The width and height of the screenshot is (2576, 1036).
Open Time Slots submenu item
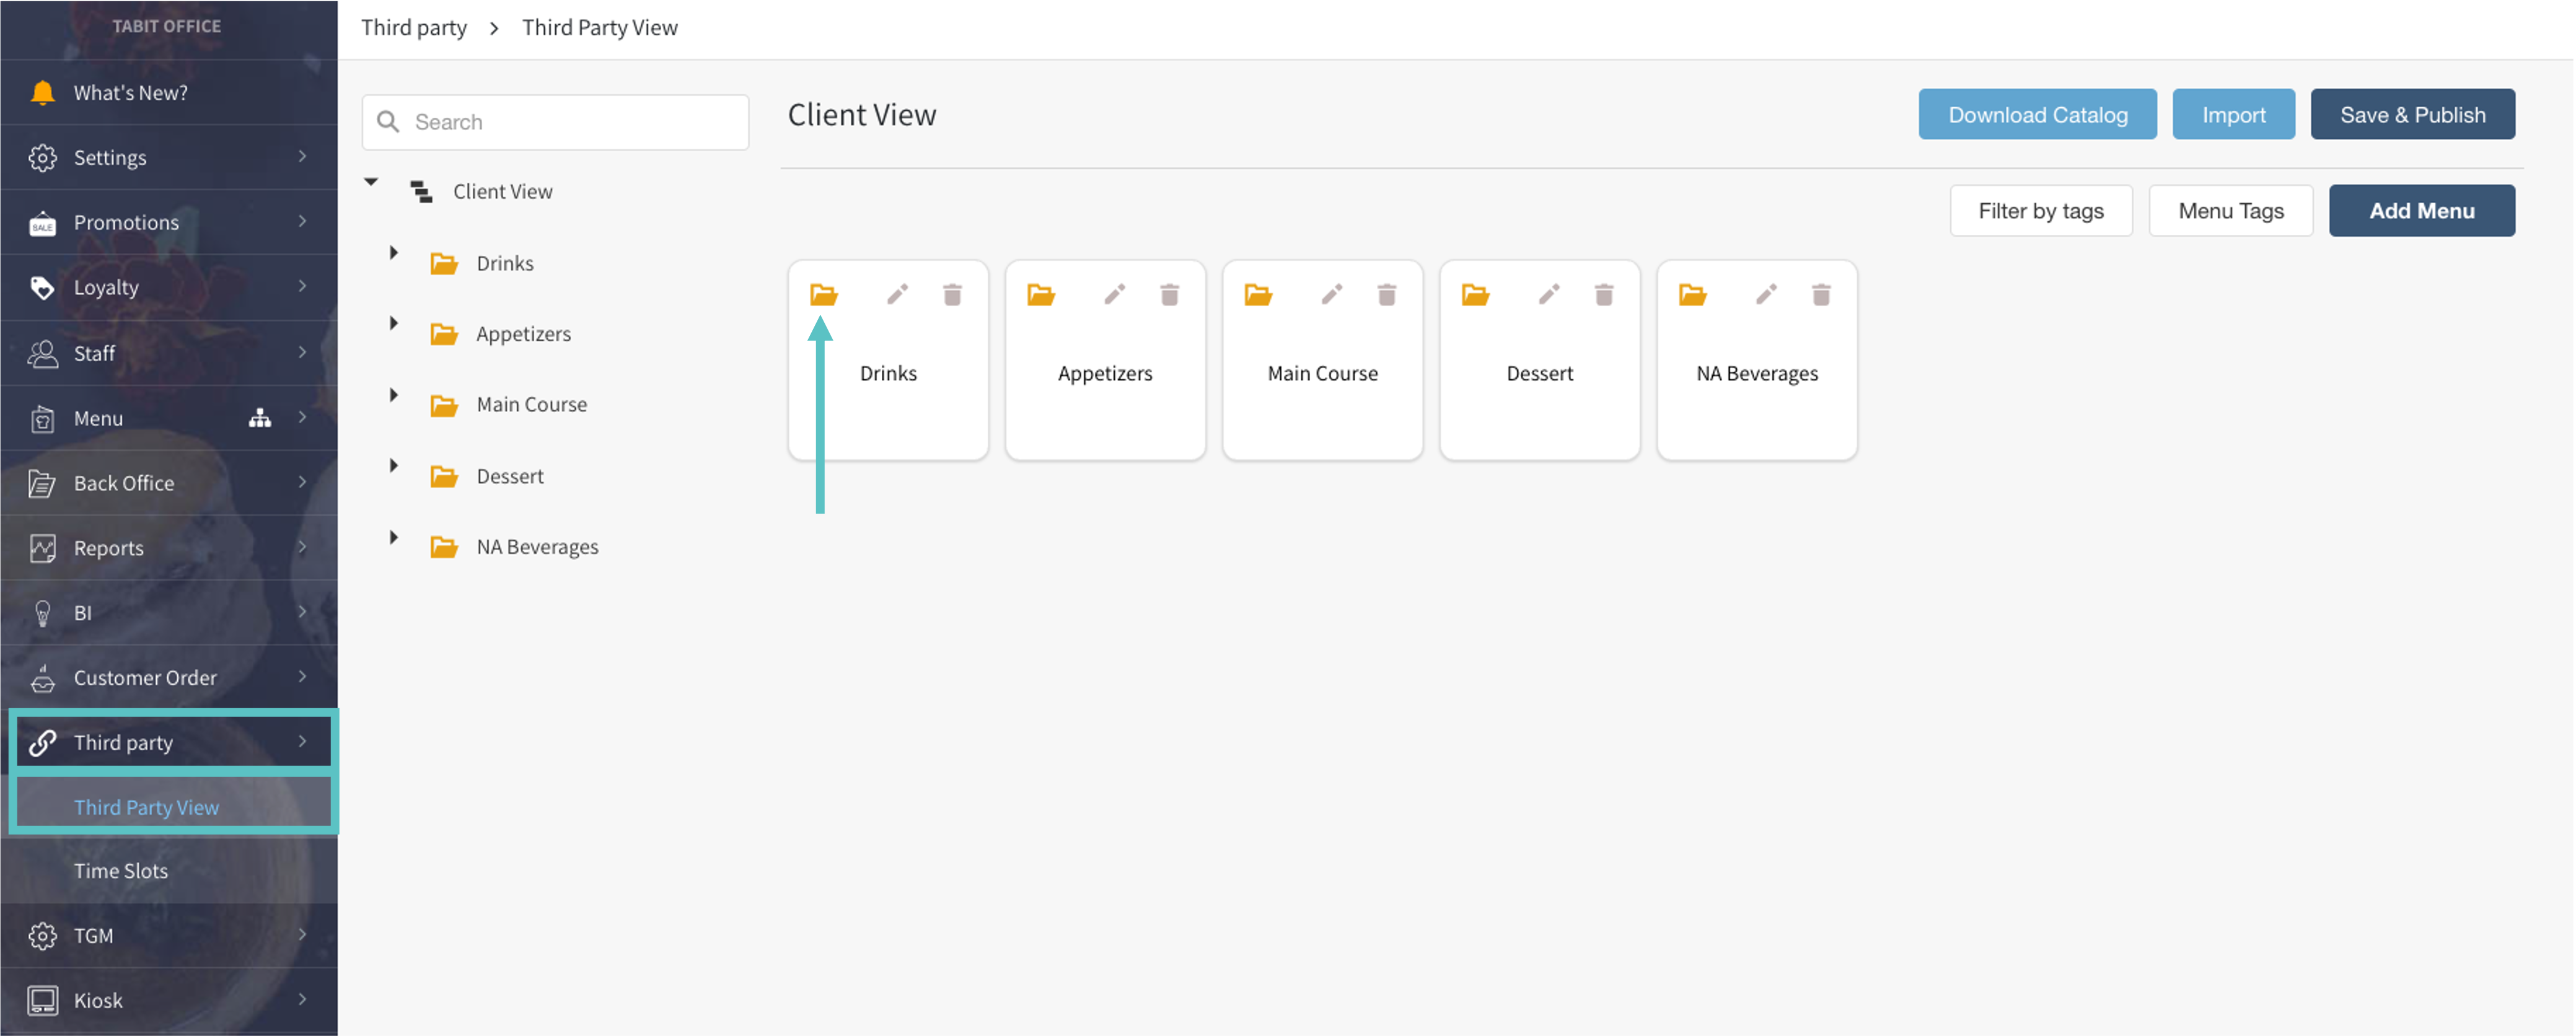[x=120, y=871]
